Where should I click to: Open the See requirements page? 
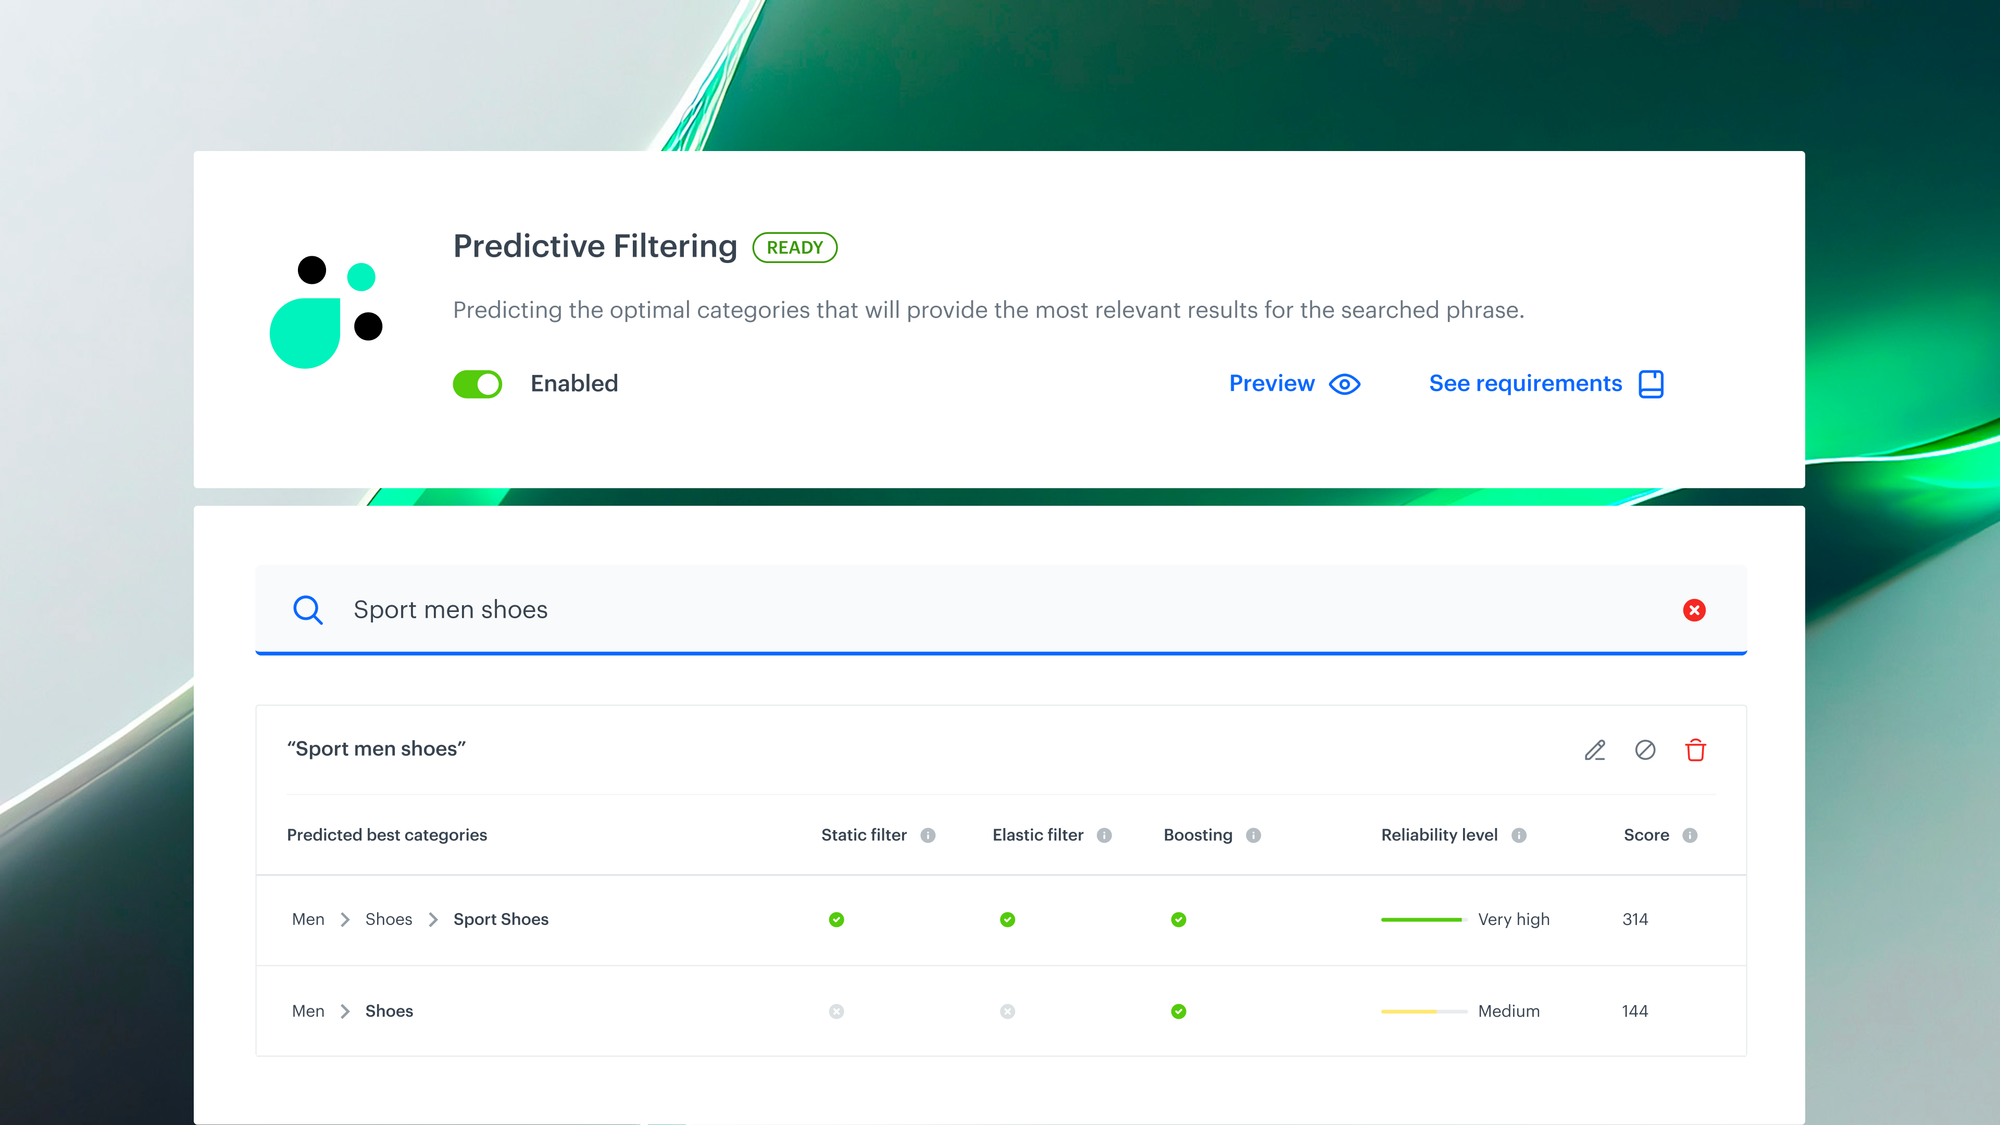pos(1525,383)
